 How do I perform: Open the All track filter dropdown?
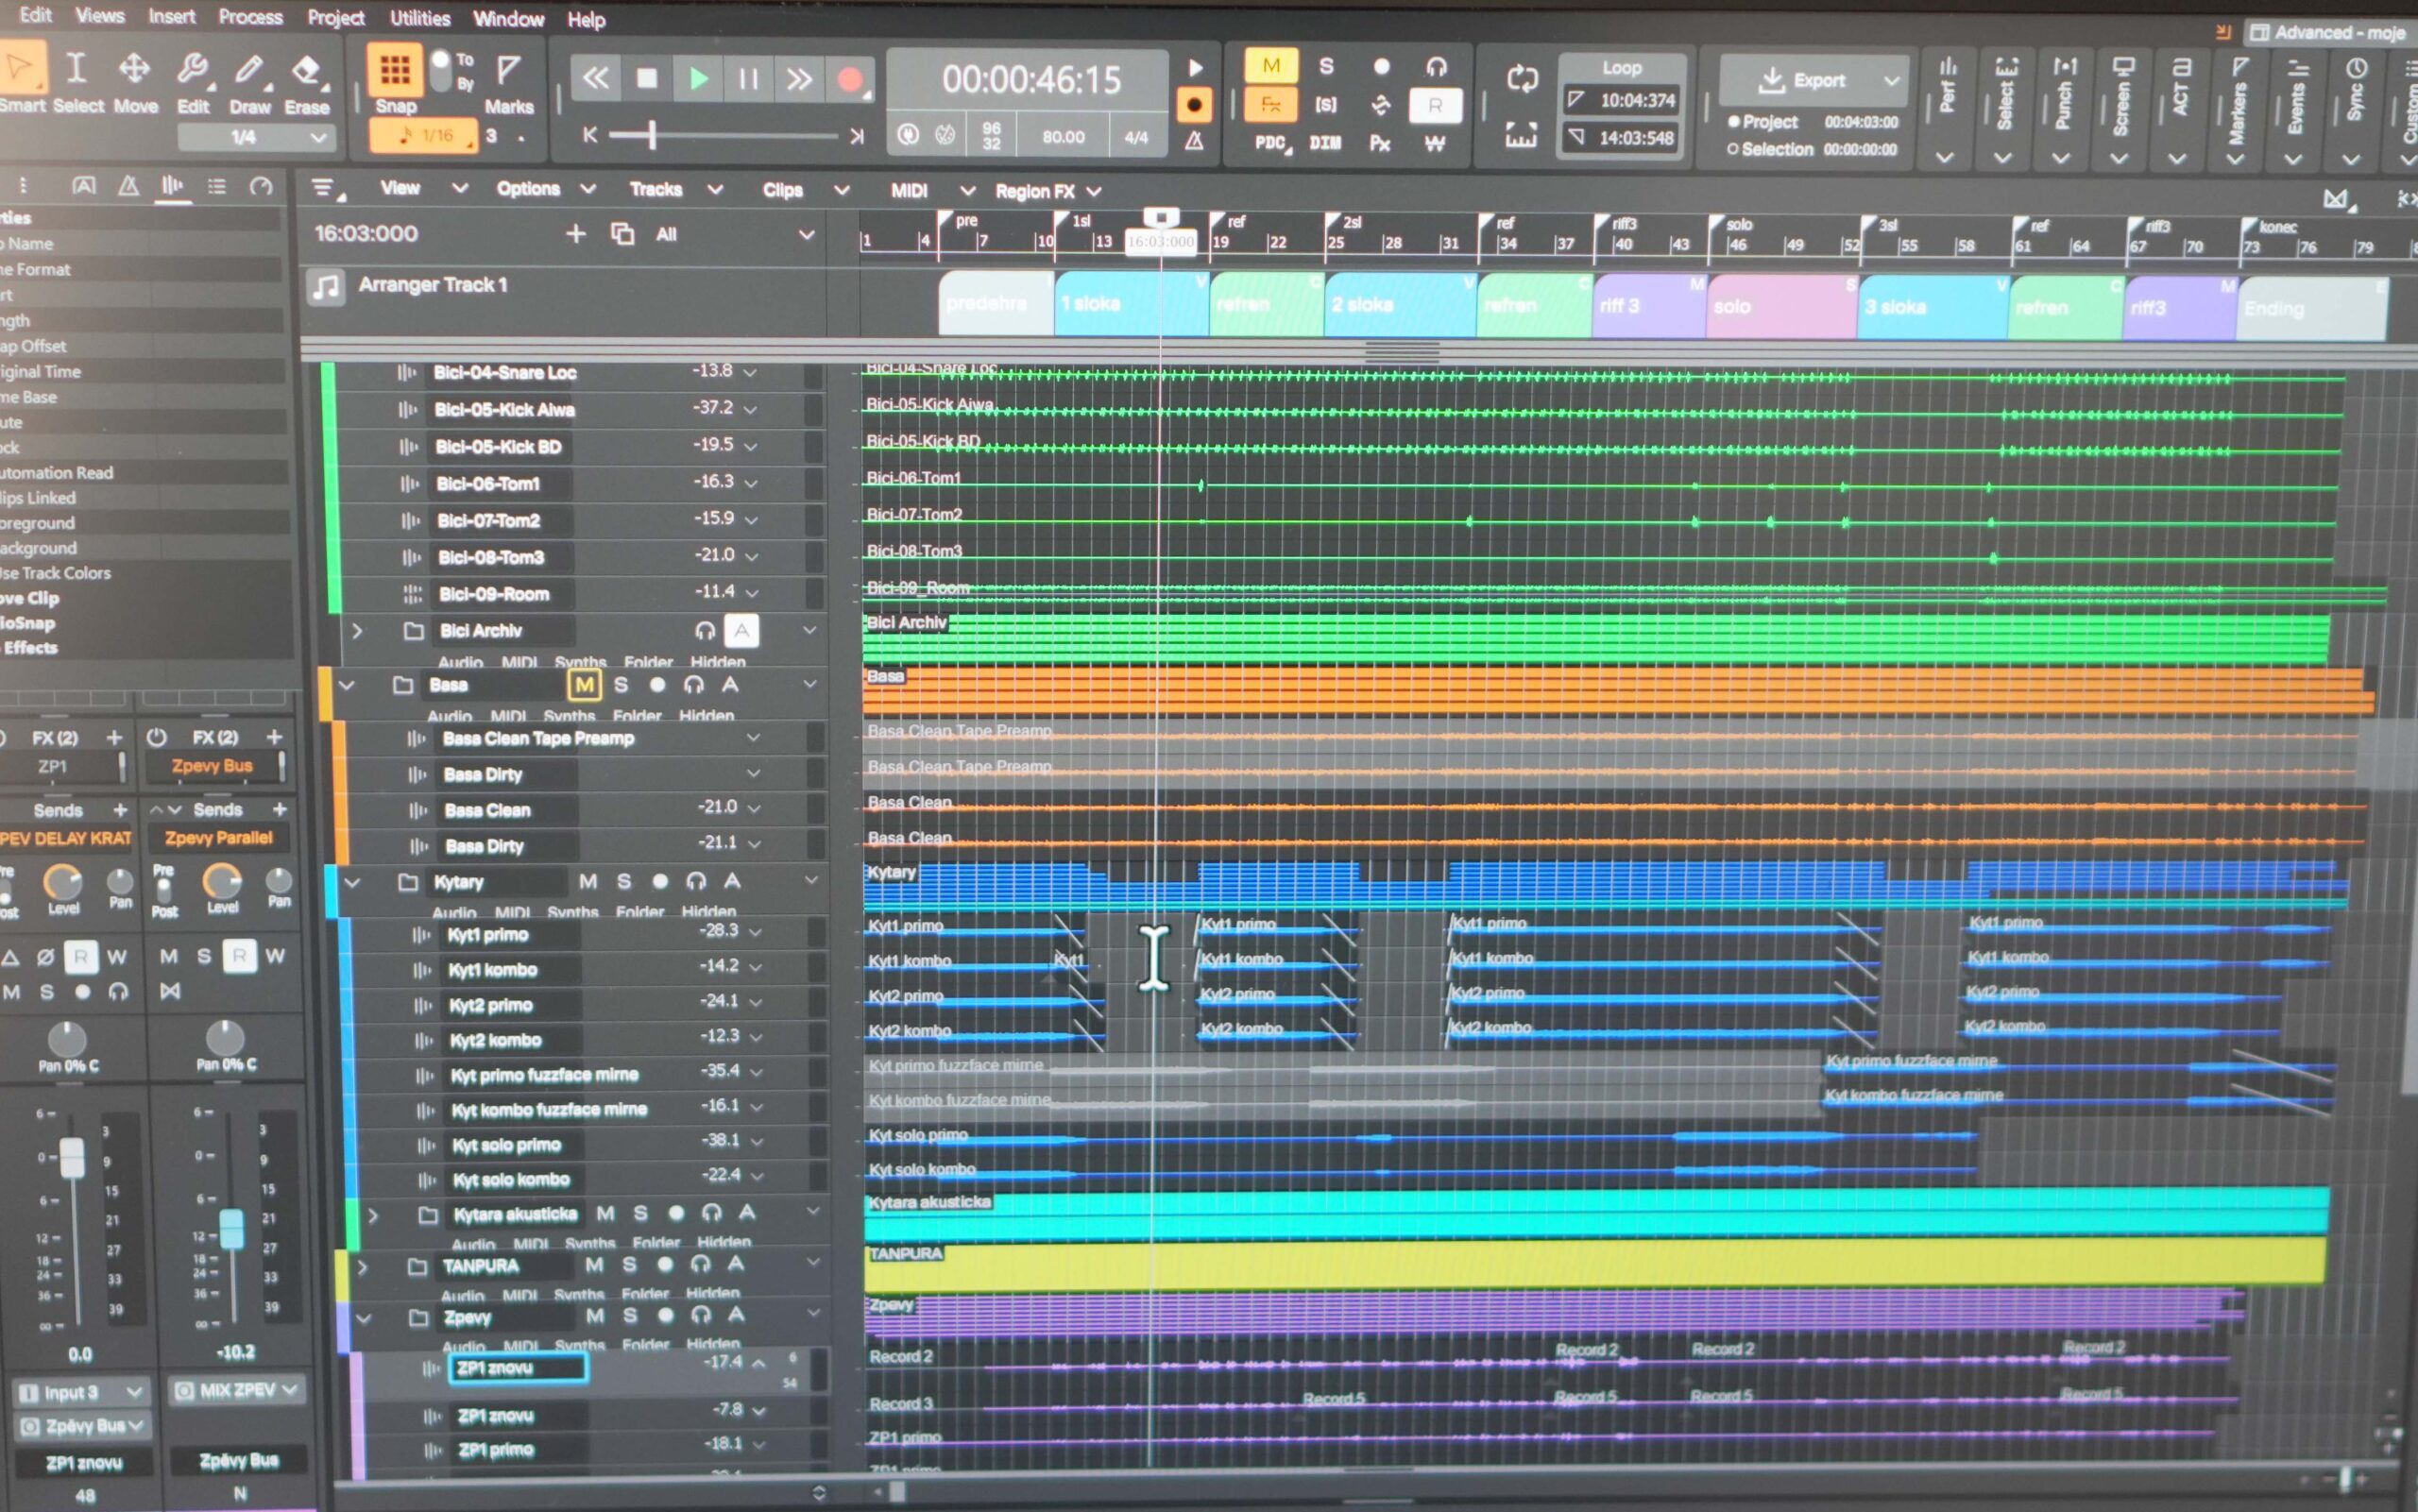735,234
